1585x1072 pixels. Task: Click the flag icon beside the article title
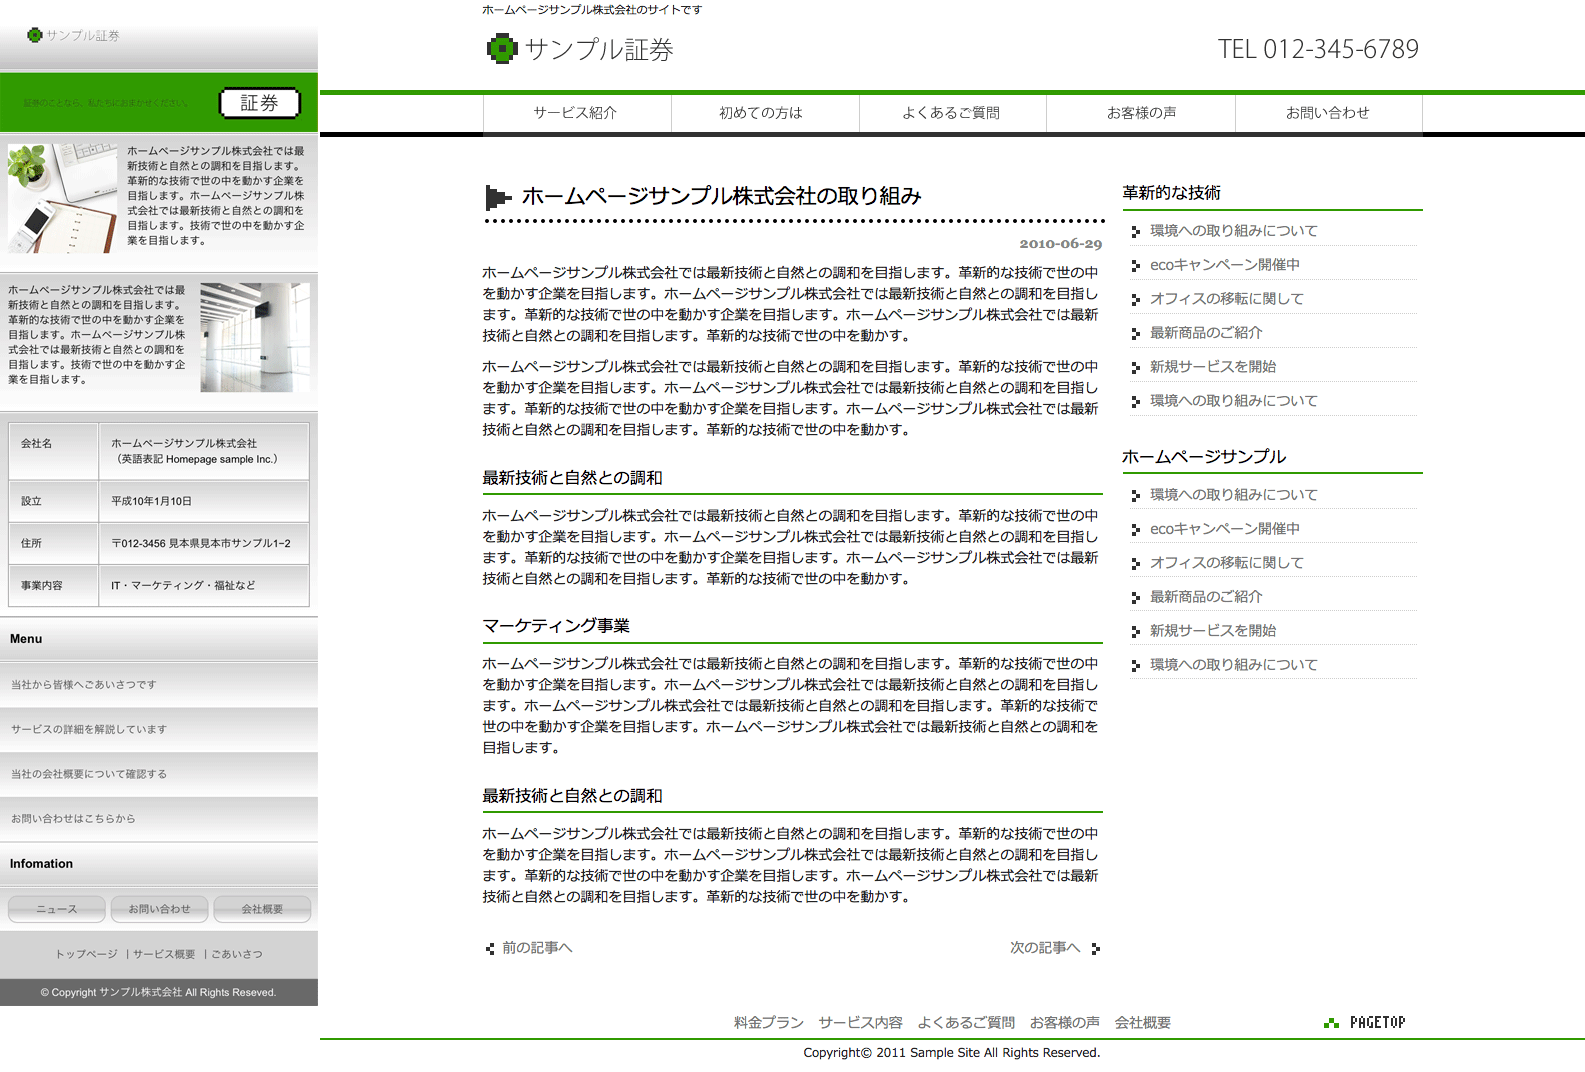497,197
